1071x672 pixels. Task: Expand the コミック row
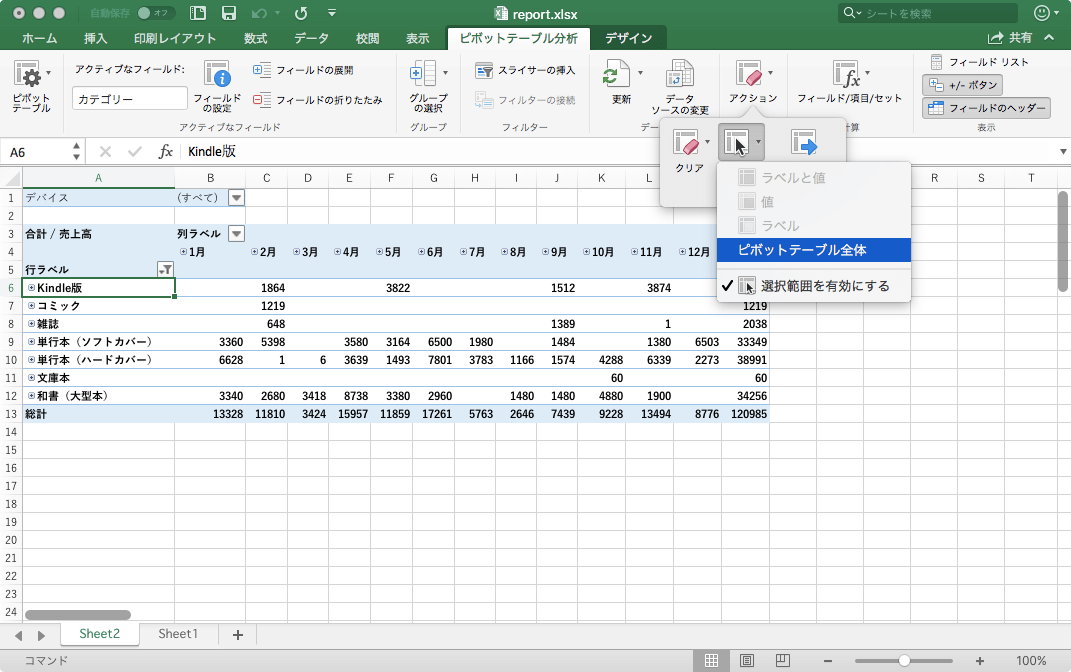point(31,306)
